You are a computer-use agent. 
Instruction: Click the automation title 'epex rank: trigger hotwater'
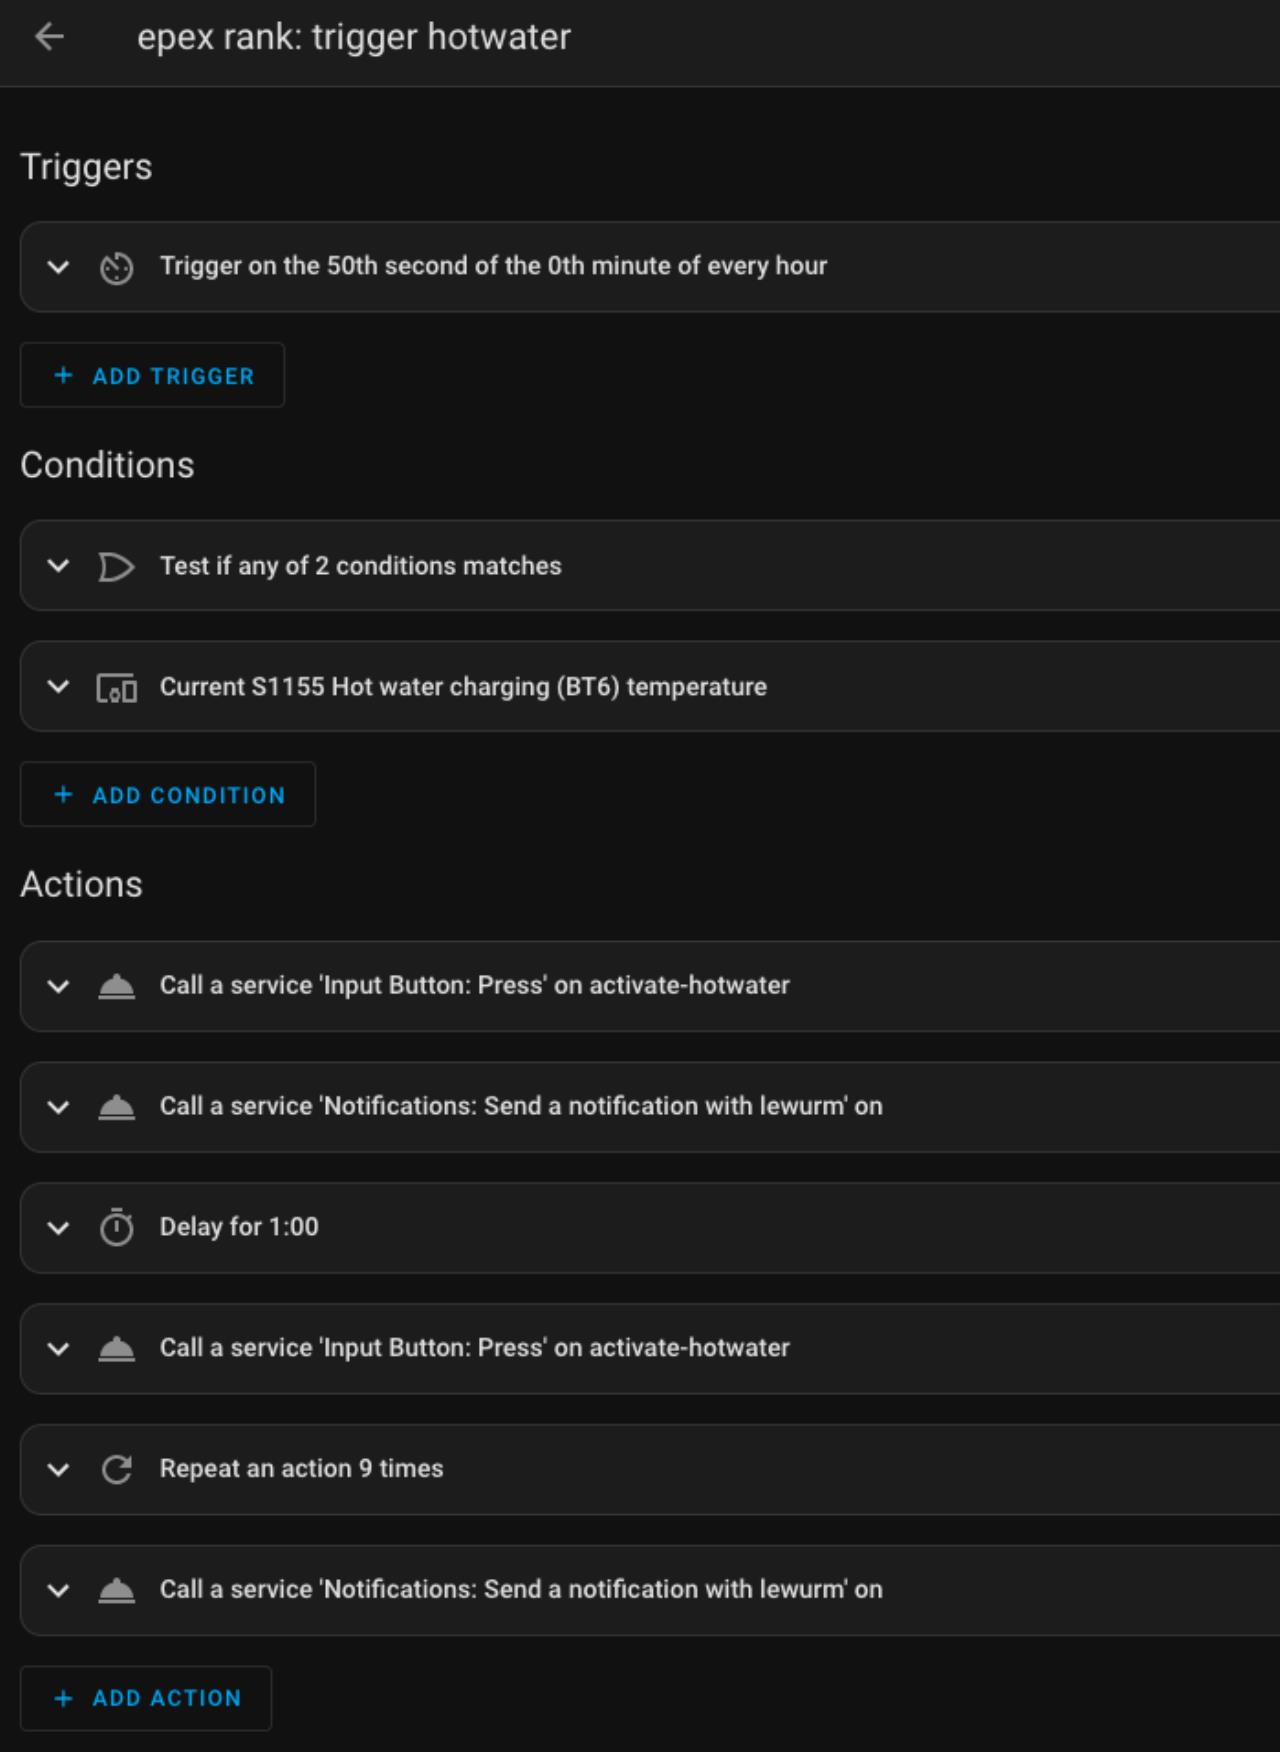(x=354, y=37)
